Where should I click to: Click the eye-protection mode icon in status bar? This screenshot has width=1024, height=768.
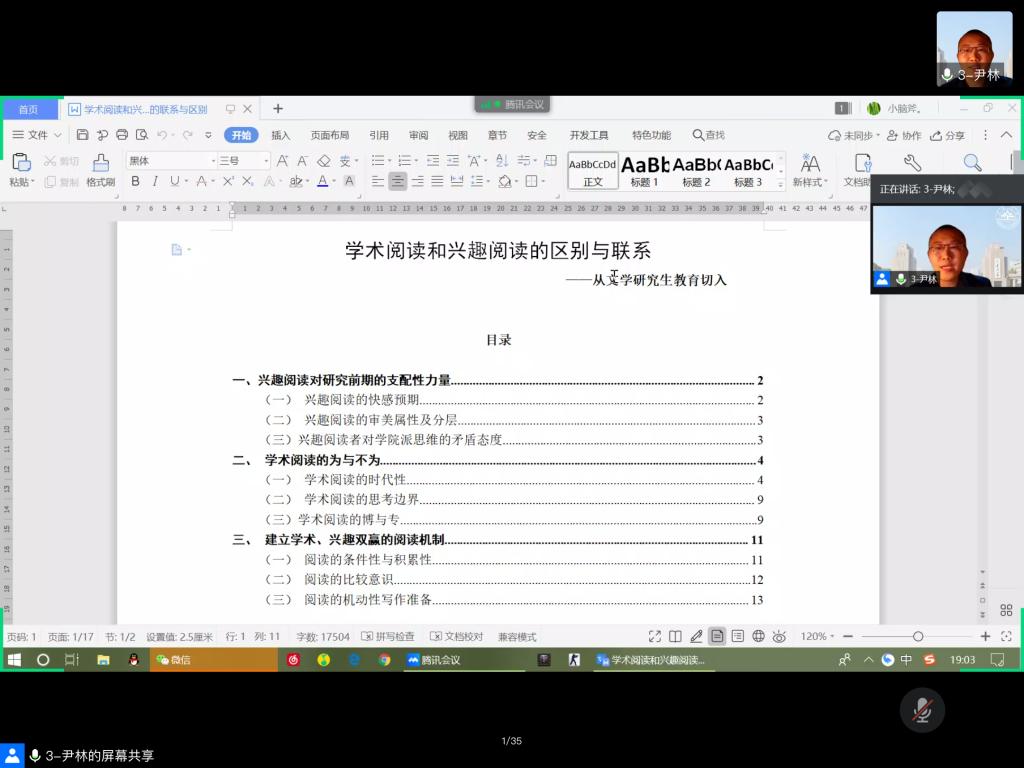click(779, 636)
